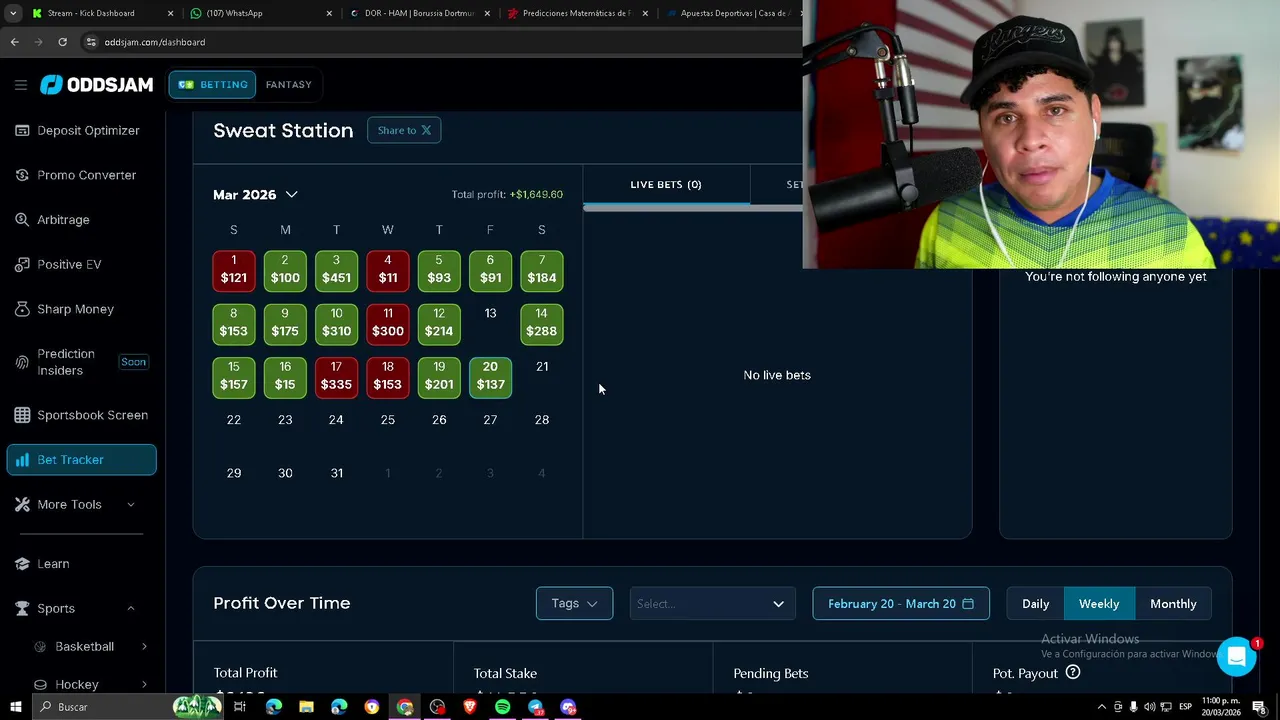Select the Weekly view

tap(1099, 603)
